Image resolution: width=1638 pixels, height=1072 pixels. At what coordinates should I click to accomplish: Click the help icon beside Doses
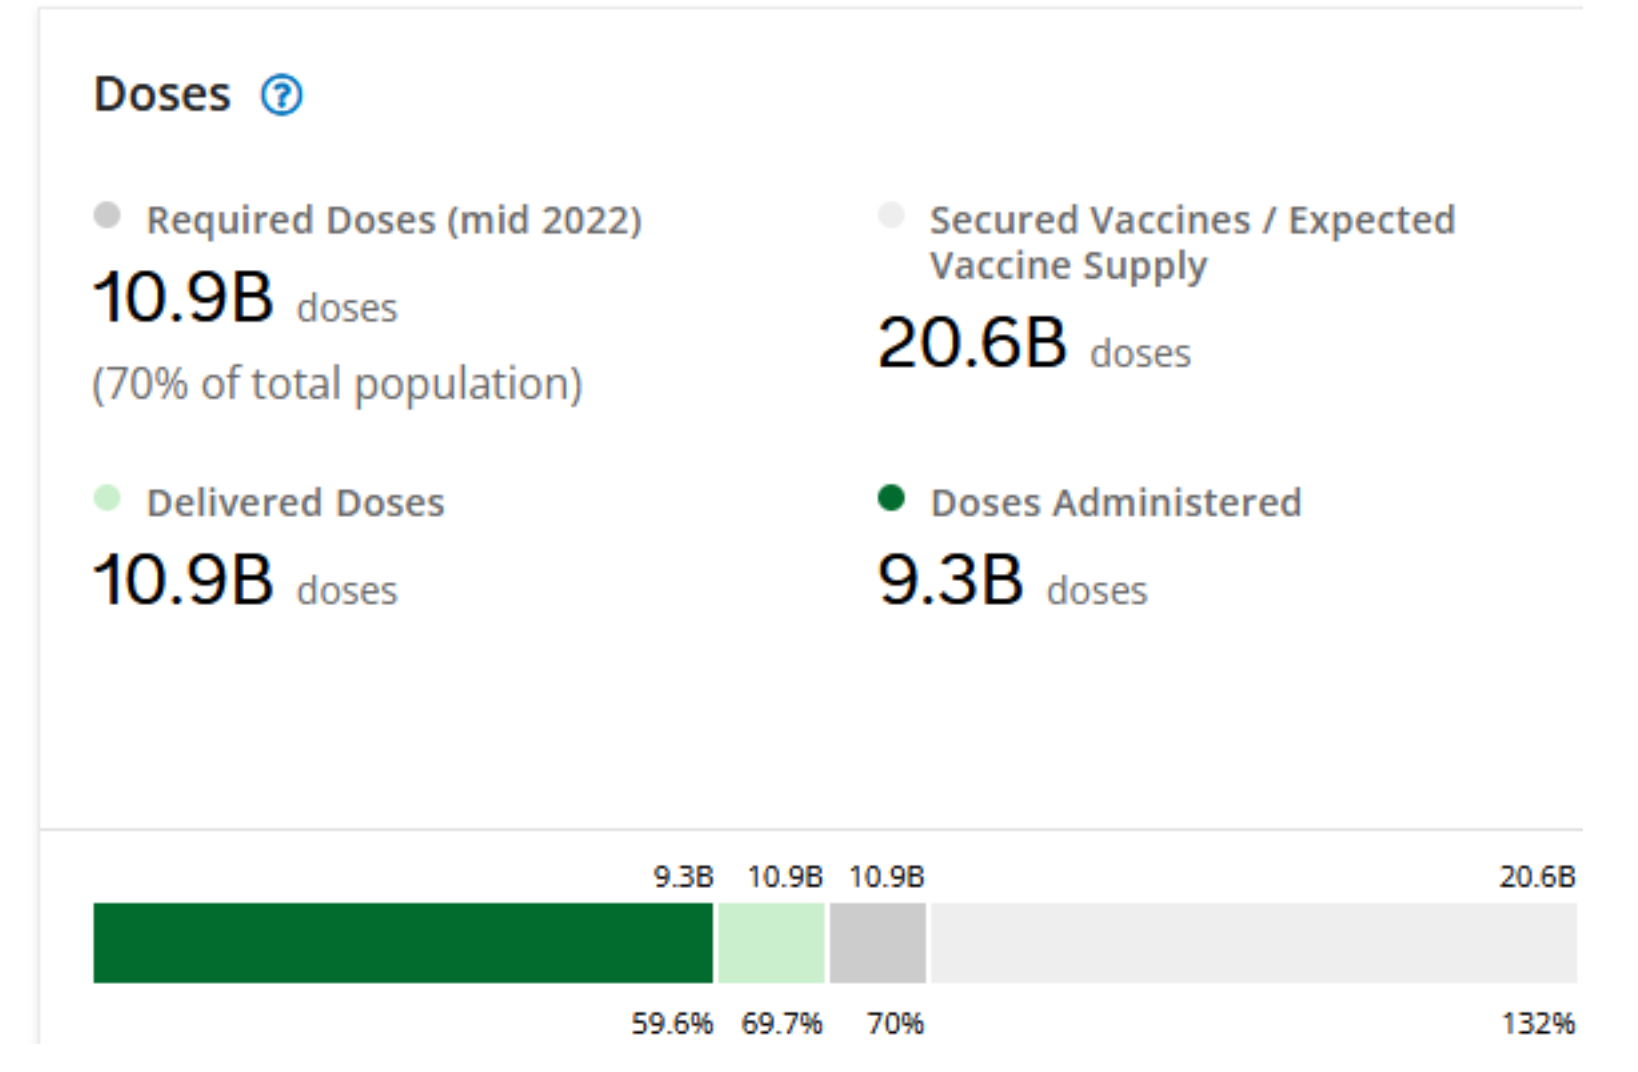coord(281,96)
